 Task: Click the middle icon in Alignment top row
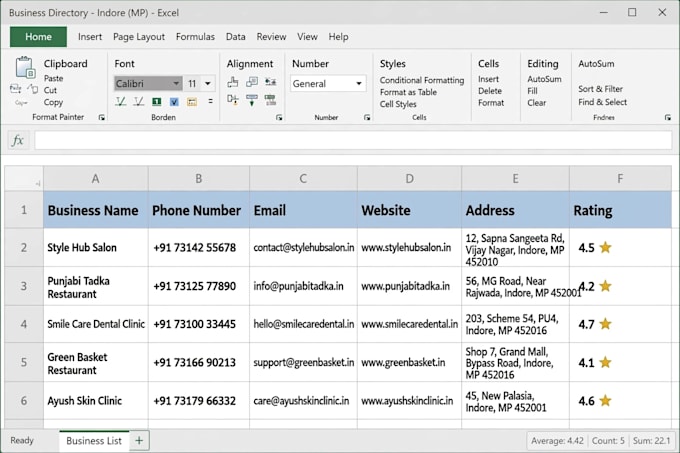coord(252,82)
